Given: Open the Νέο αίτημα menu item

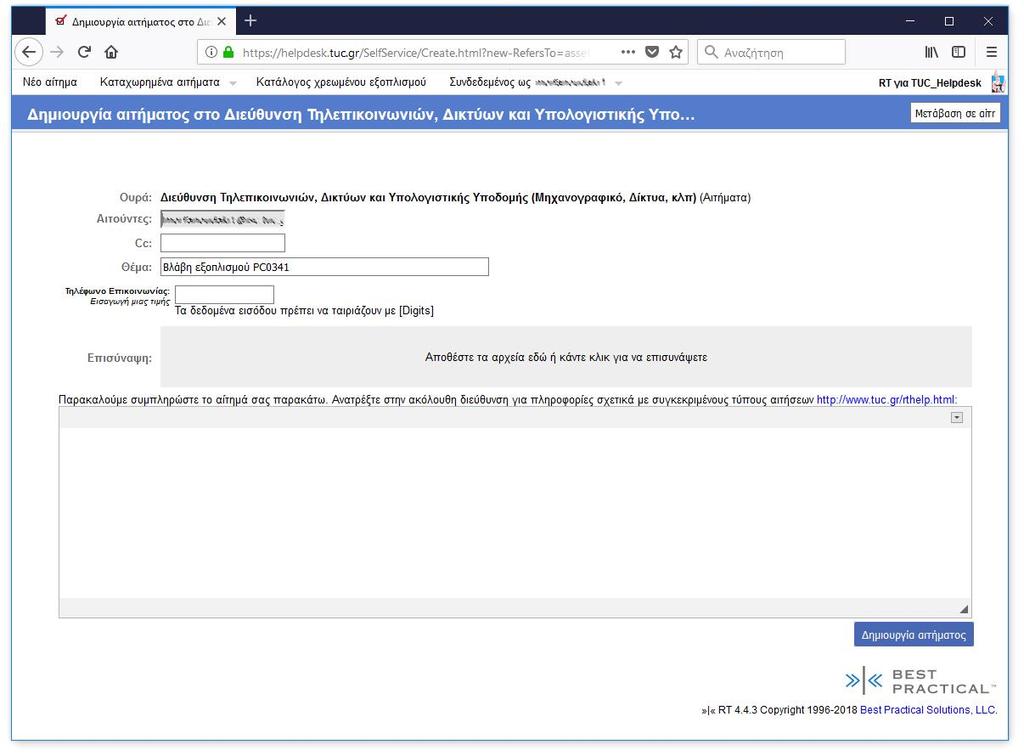Looking at the screenshot, I should point(50,82).
